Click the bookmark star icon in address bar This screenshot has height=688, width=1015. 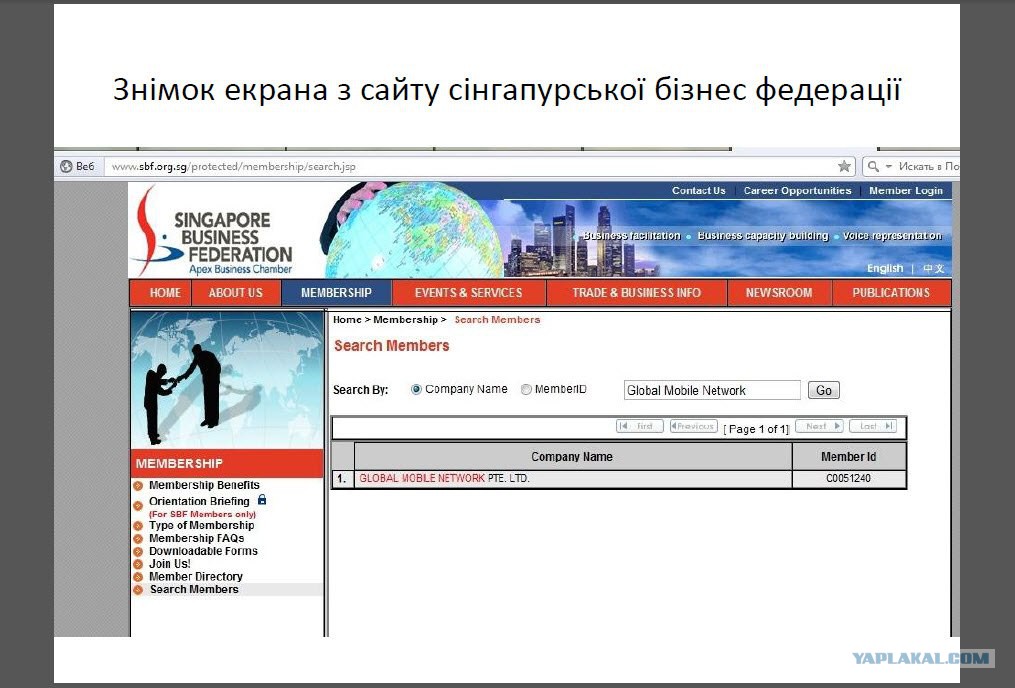pos(843,166)
